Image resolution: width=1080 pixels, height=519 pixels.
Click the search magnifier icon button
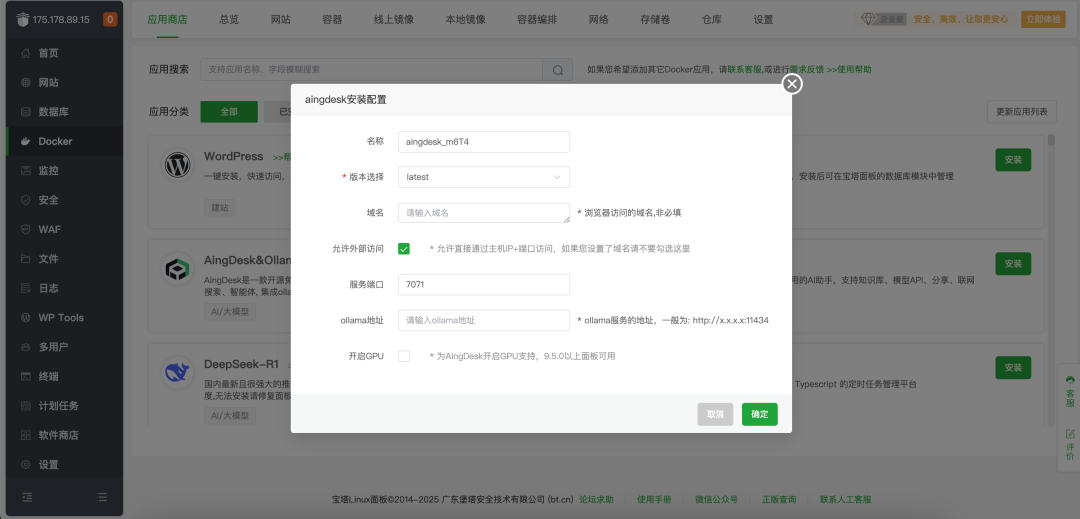pyautogui.click(x=557, y=70)
